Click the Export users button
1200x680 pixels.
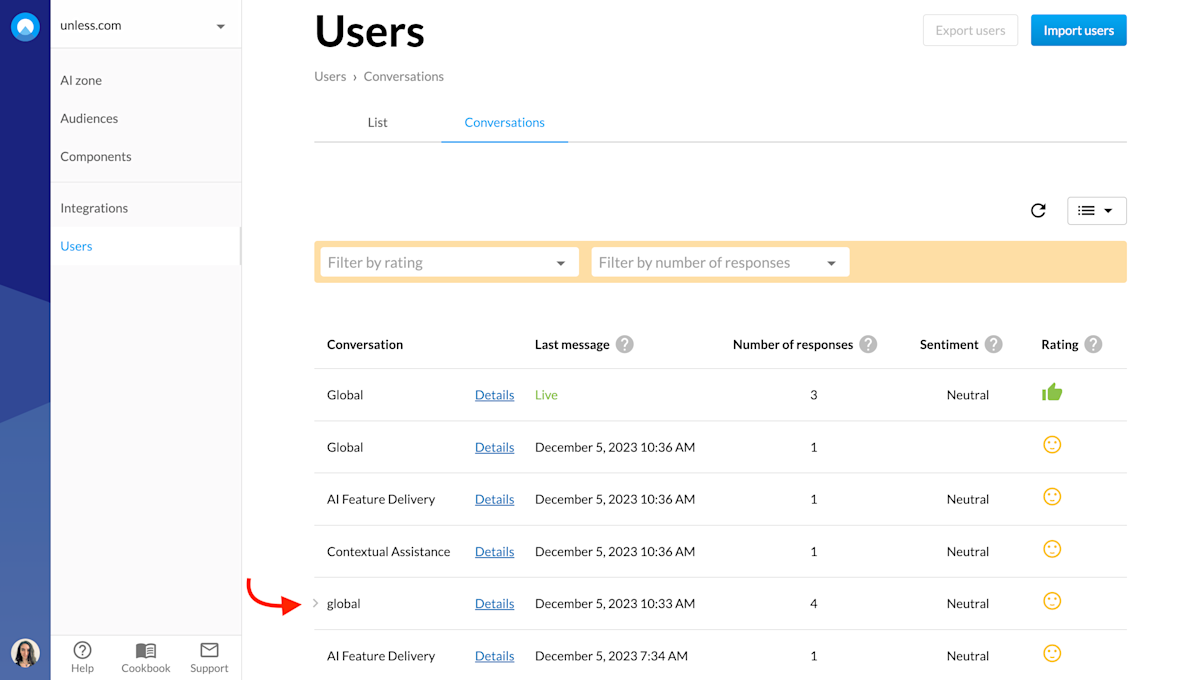970,30
